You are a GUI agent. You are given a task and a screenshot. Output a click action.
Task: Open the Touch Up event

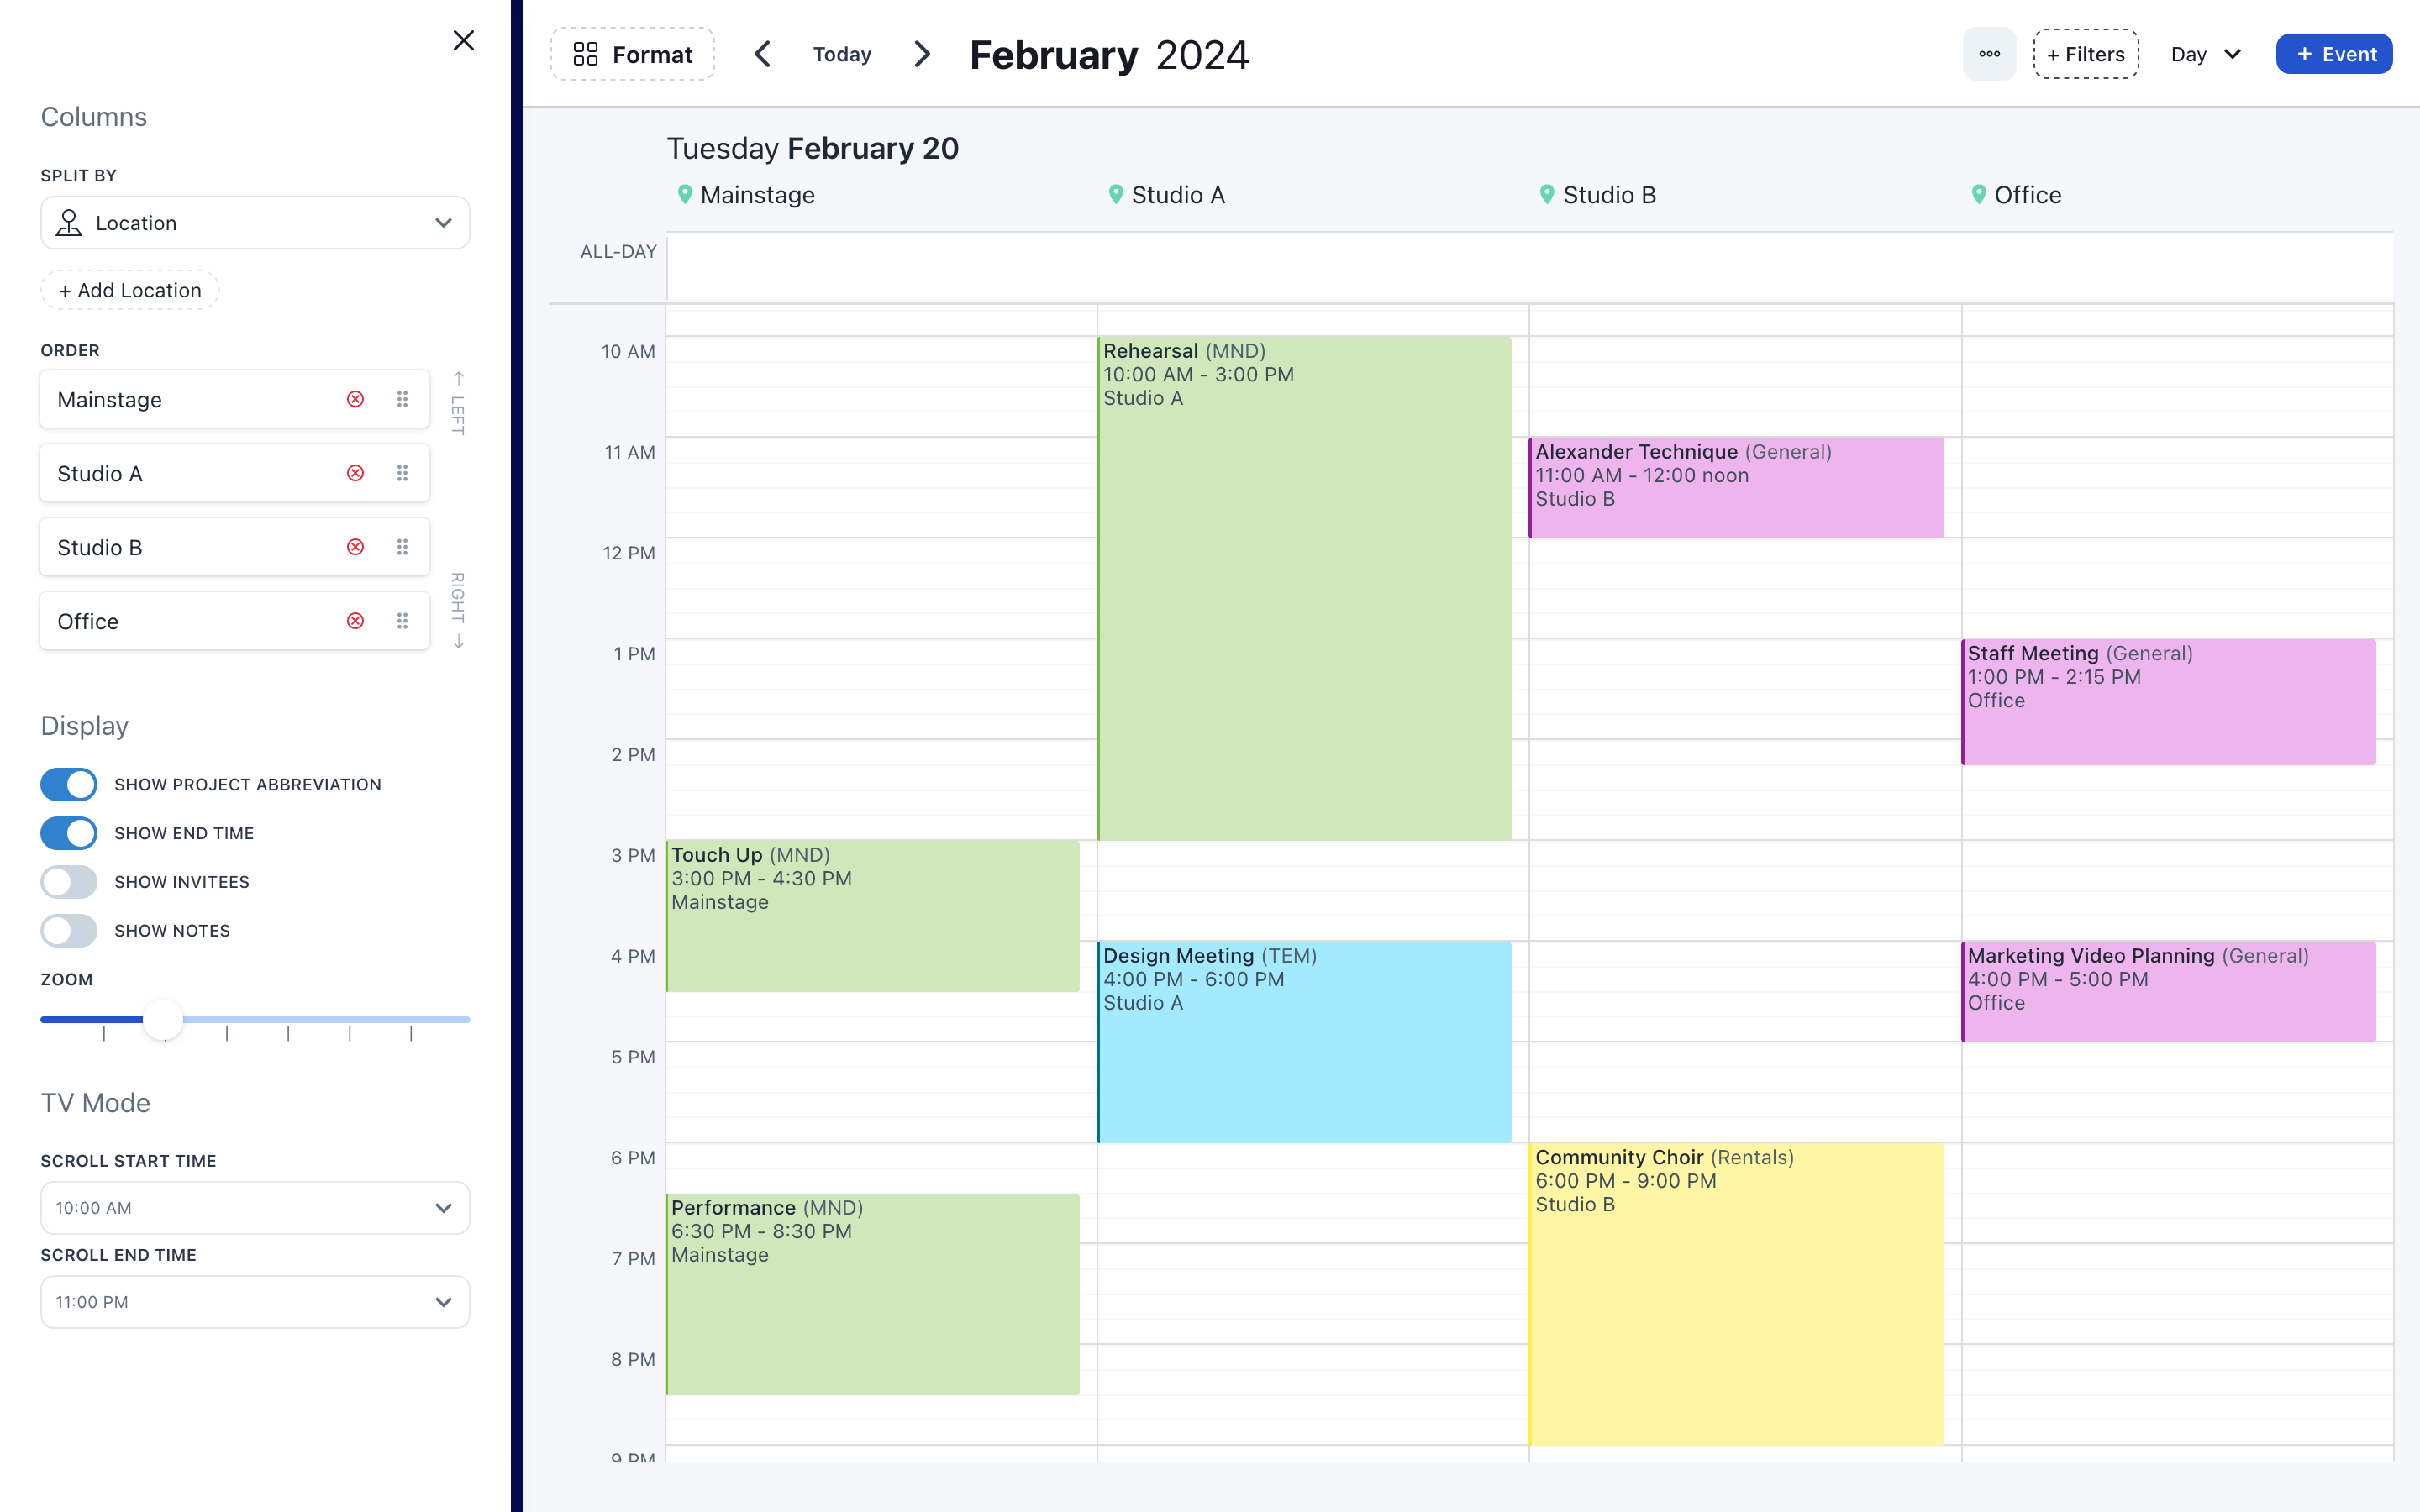coord(873,916)
